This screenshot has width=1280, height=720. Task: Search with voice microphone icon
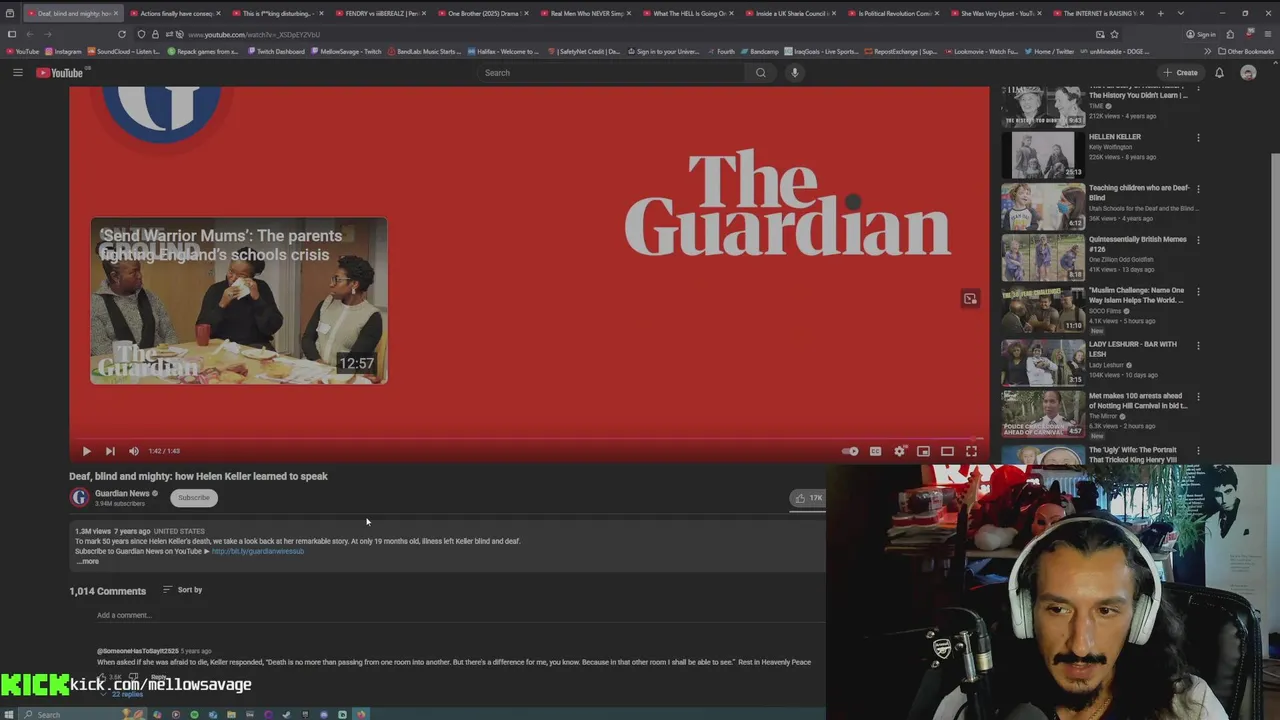795,72
